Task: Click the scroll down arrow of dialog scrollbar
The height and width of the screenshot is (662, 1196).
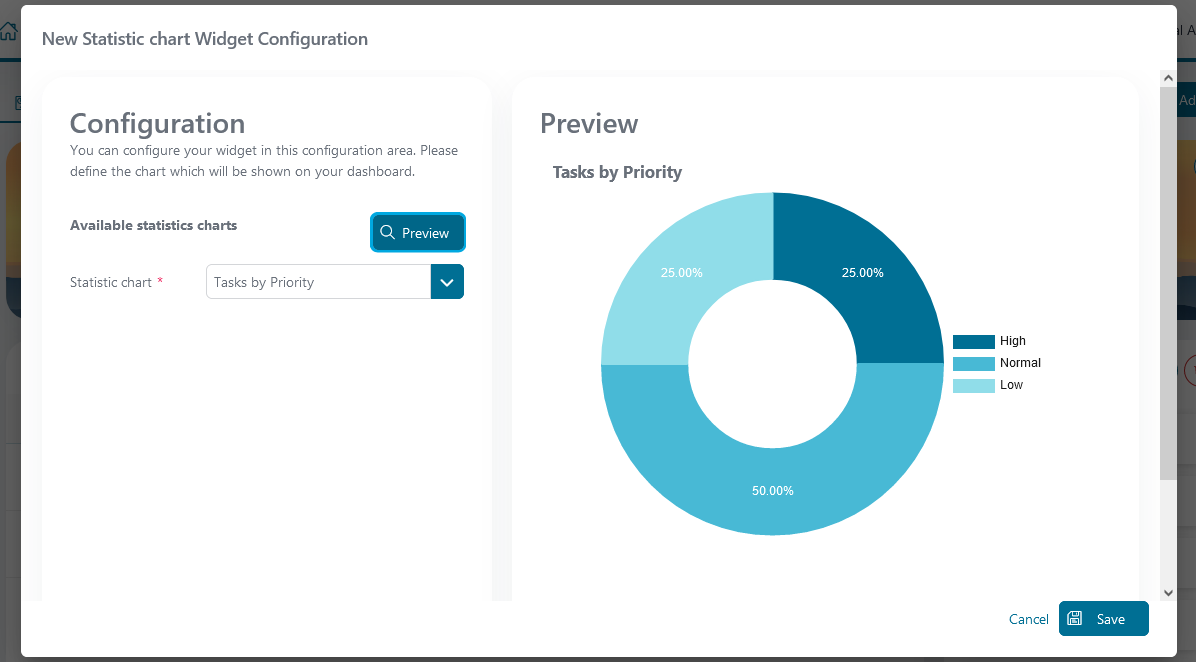Action: 1168,593
